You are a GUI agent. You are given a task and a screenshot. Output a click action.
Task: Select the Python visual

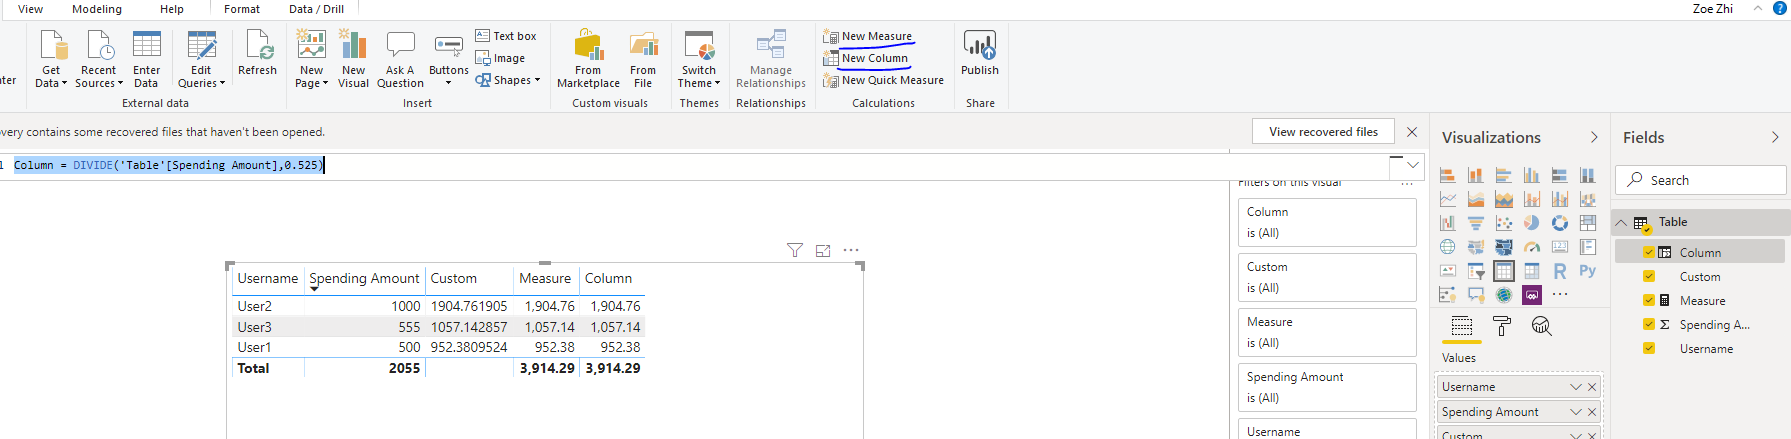(x=1587, y=271)
